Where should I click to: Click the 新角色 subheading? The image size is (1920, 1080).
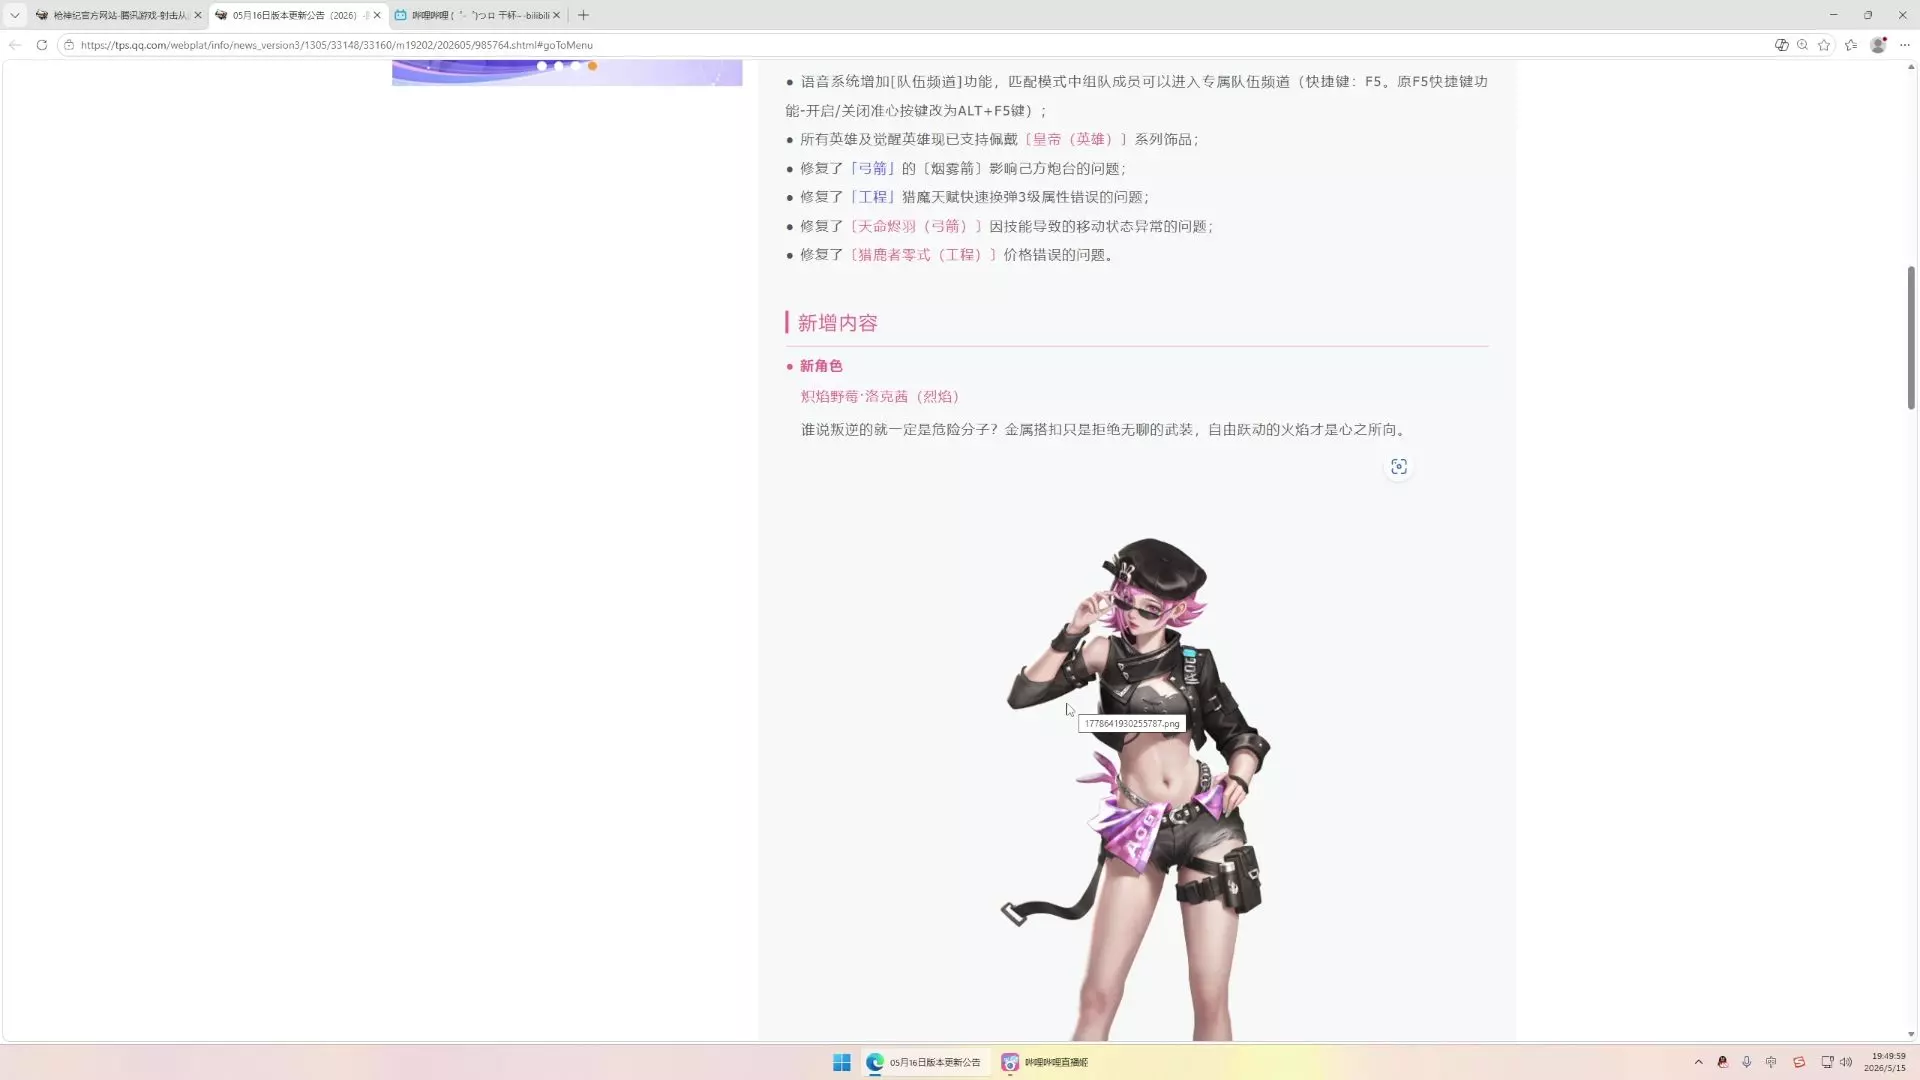coord(821,366)
